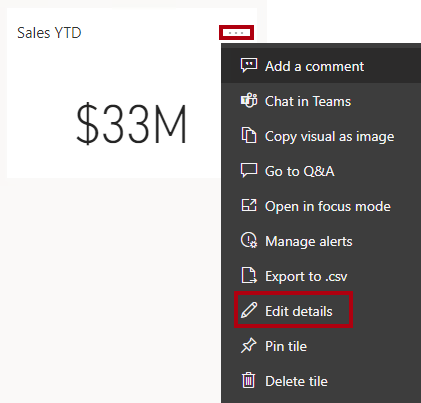Click the pencil icon for Edit details
This screenshot has width=421, height=403.
coord(249,310)
